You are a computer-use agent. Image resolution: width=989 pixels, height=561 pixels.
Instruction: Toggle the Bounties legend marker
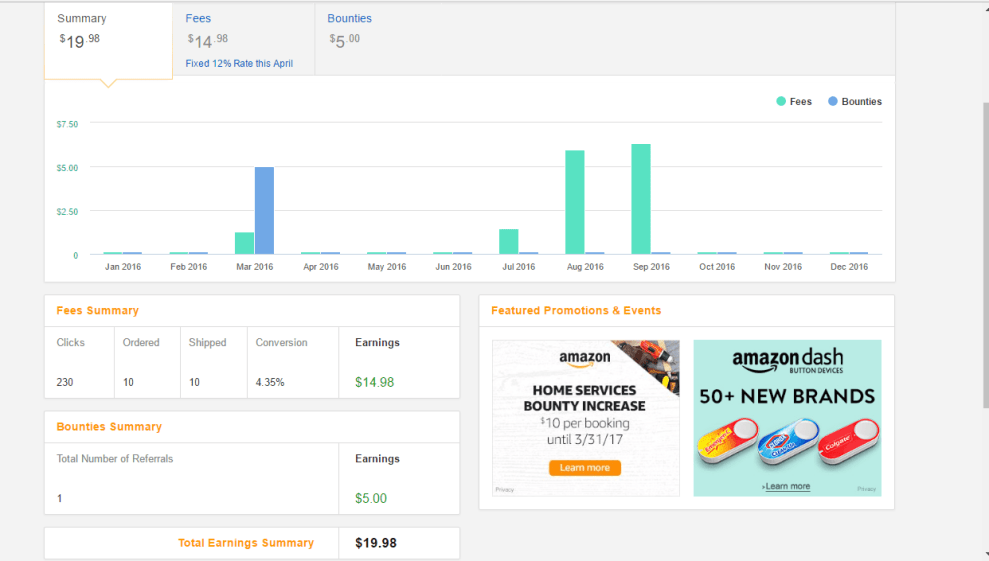point(833,102)
